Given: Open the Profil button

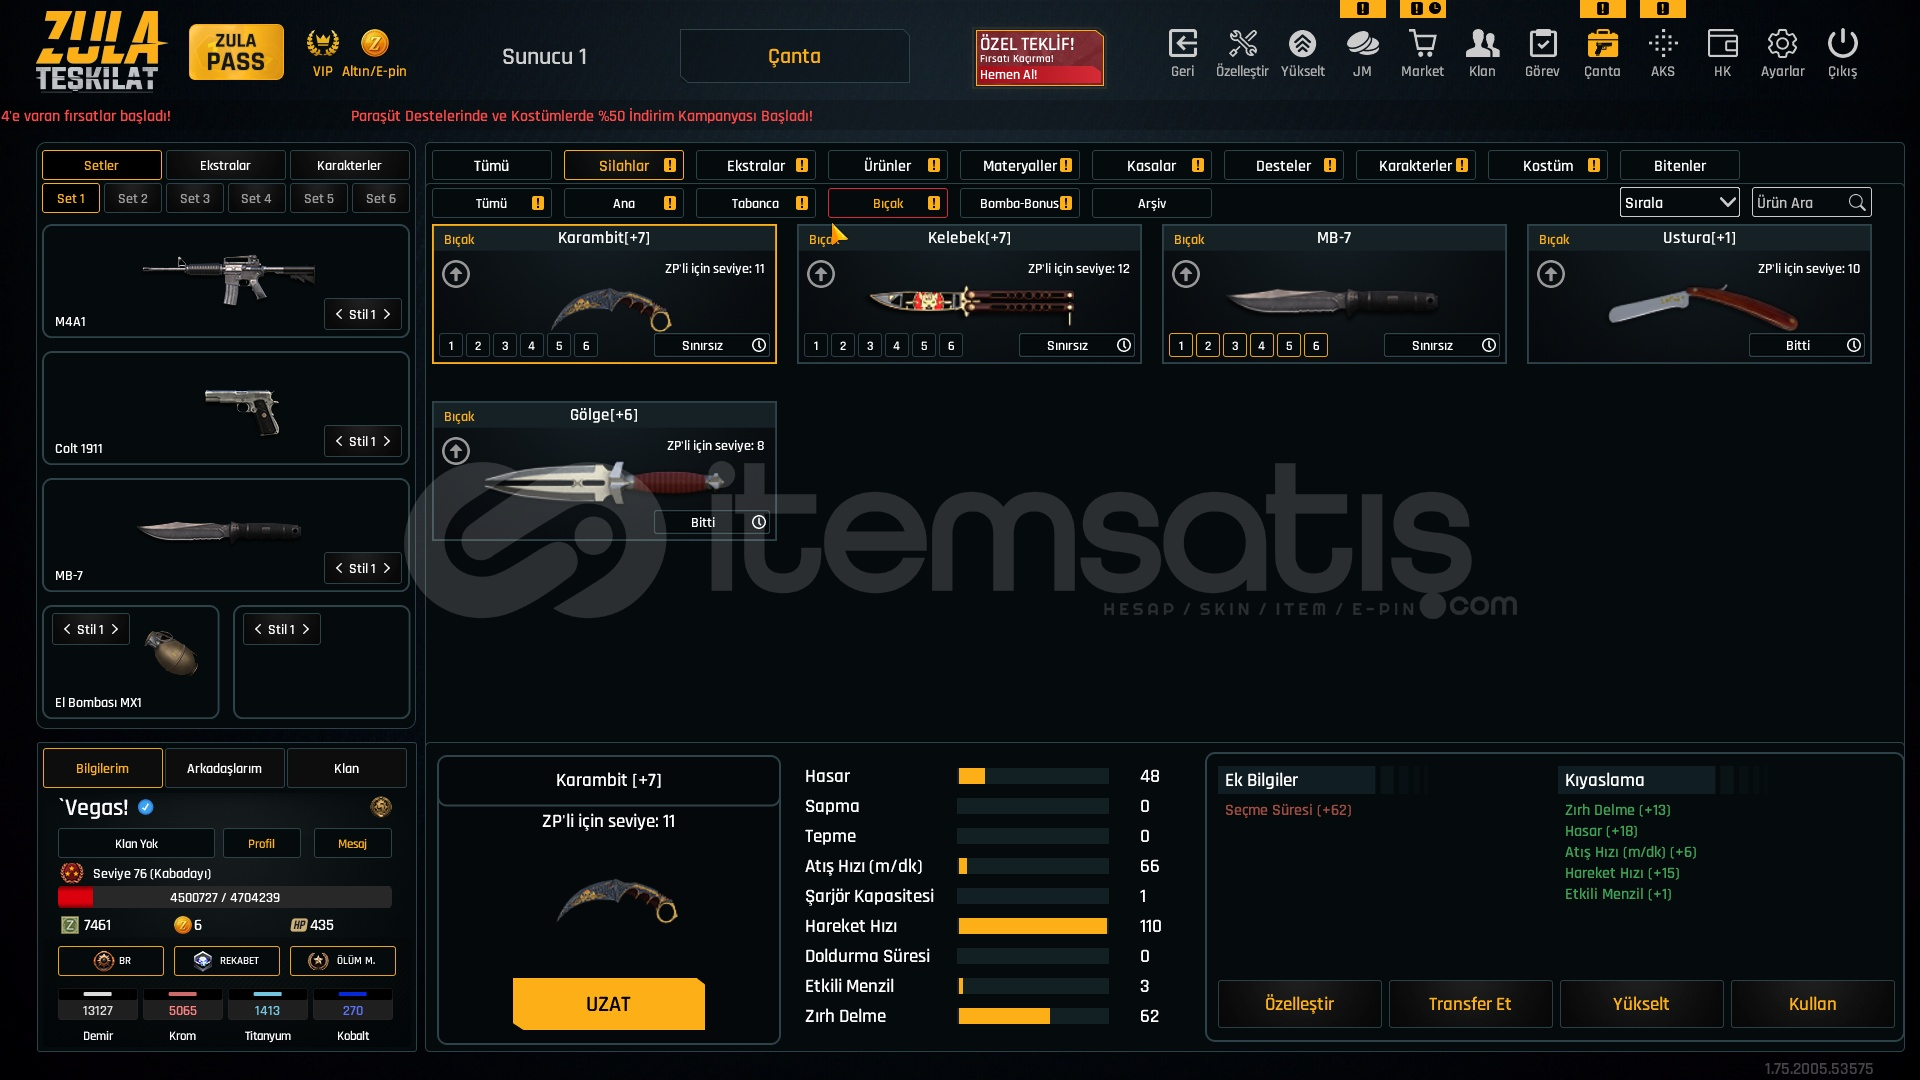Looking at the screenshot, I should (261, 844).
